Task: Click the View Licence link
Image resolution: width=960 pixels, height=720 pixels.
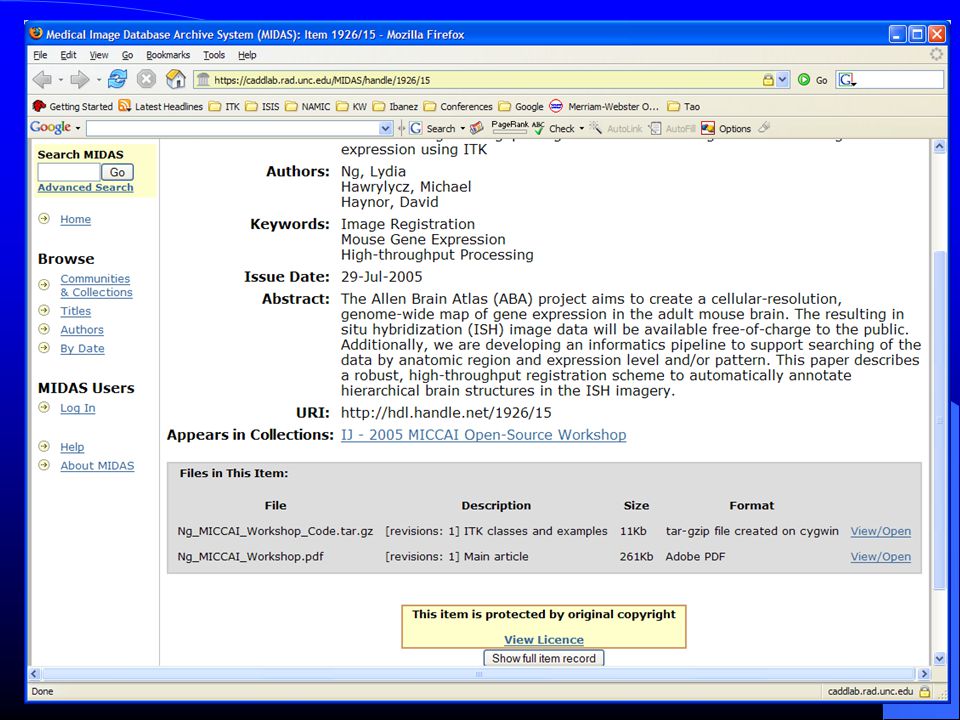Action: tap(544, 640)
